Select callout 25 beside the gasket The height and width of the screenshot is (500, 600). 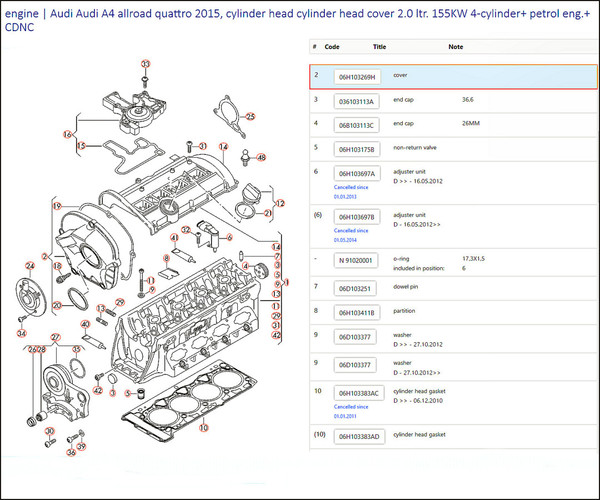pyautogui.click(x=251, y=117)
